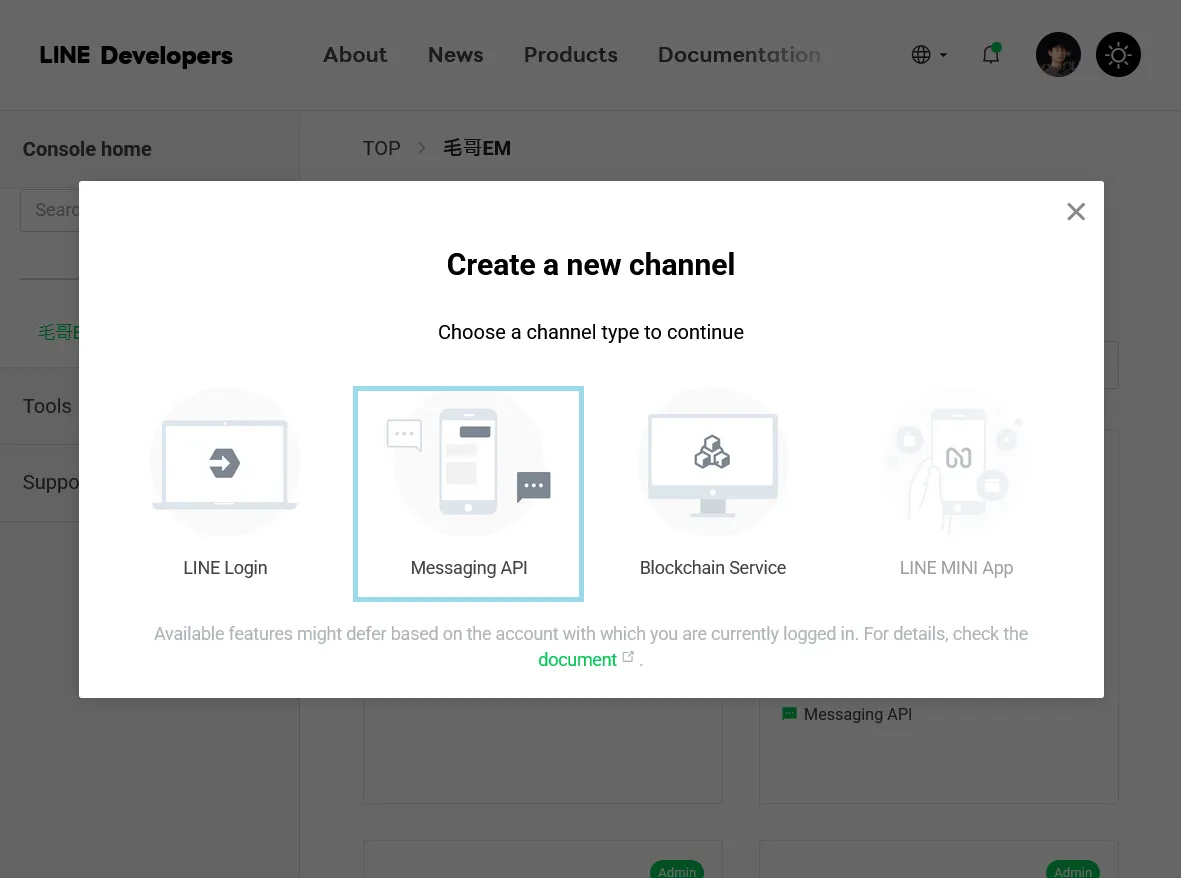Click the external link icon beside document
This screenshot has width=1181, height=878.
pyautogui.click(x=628, y=657)
